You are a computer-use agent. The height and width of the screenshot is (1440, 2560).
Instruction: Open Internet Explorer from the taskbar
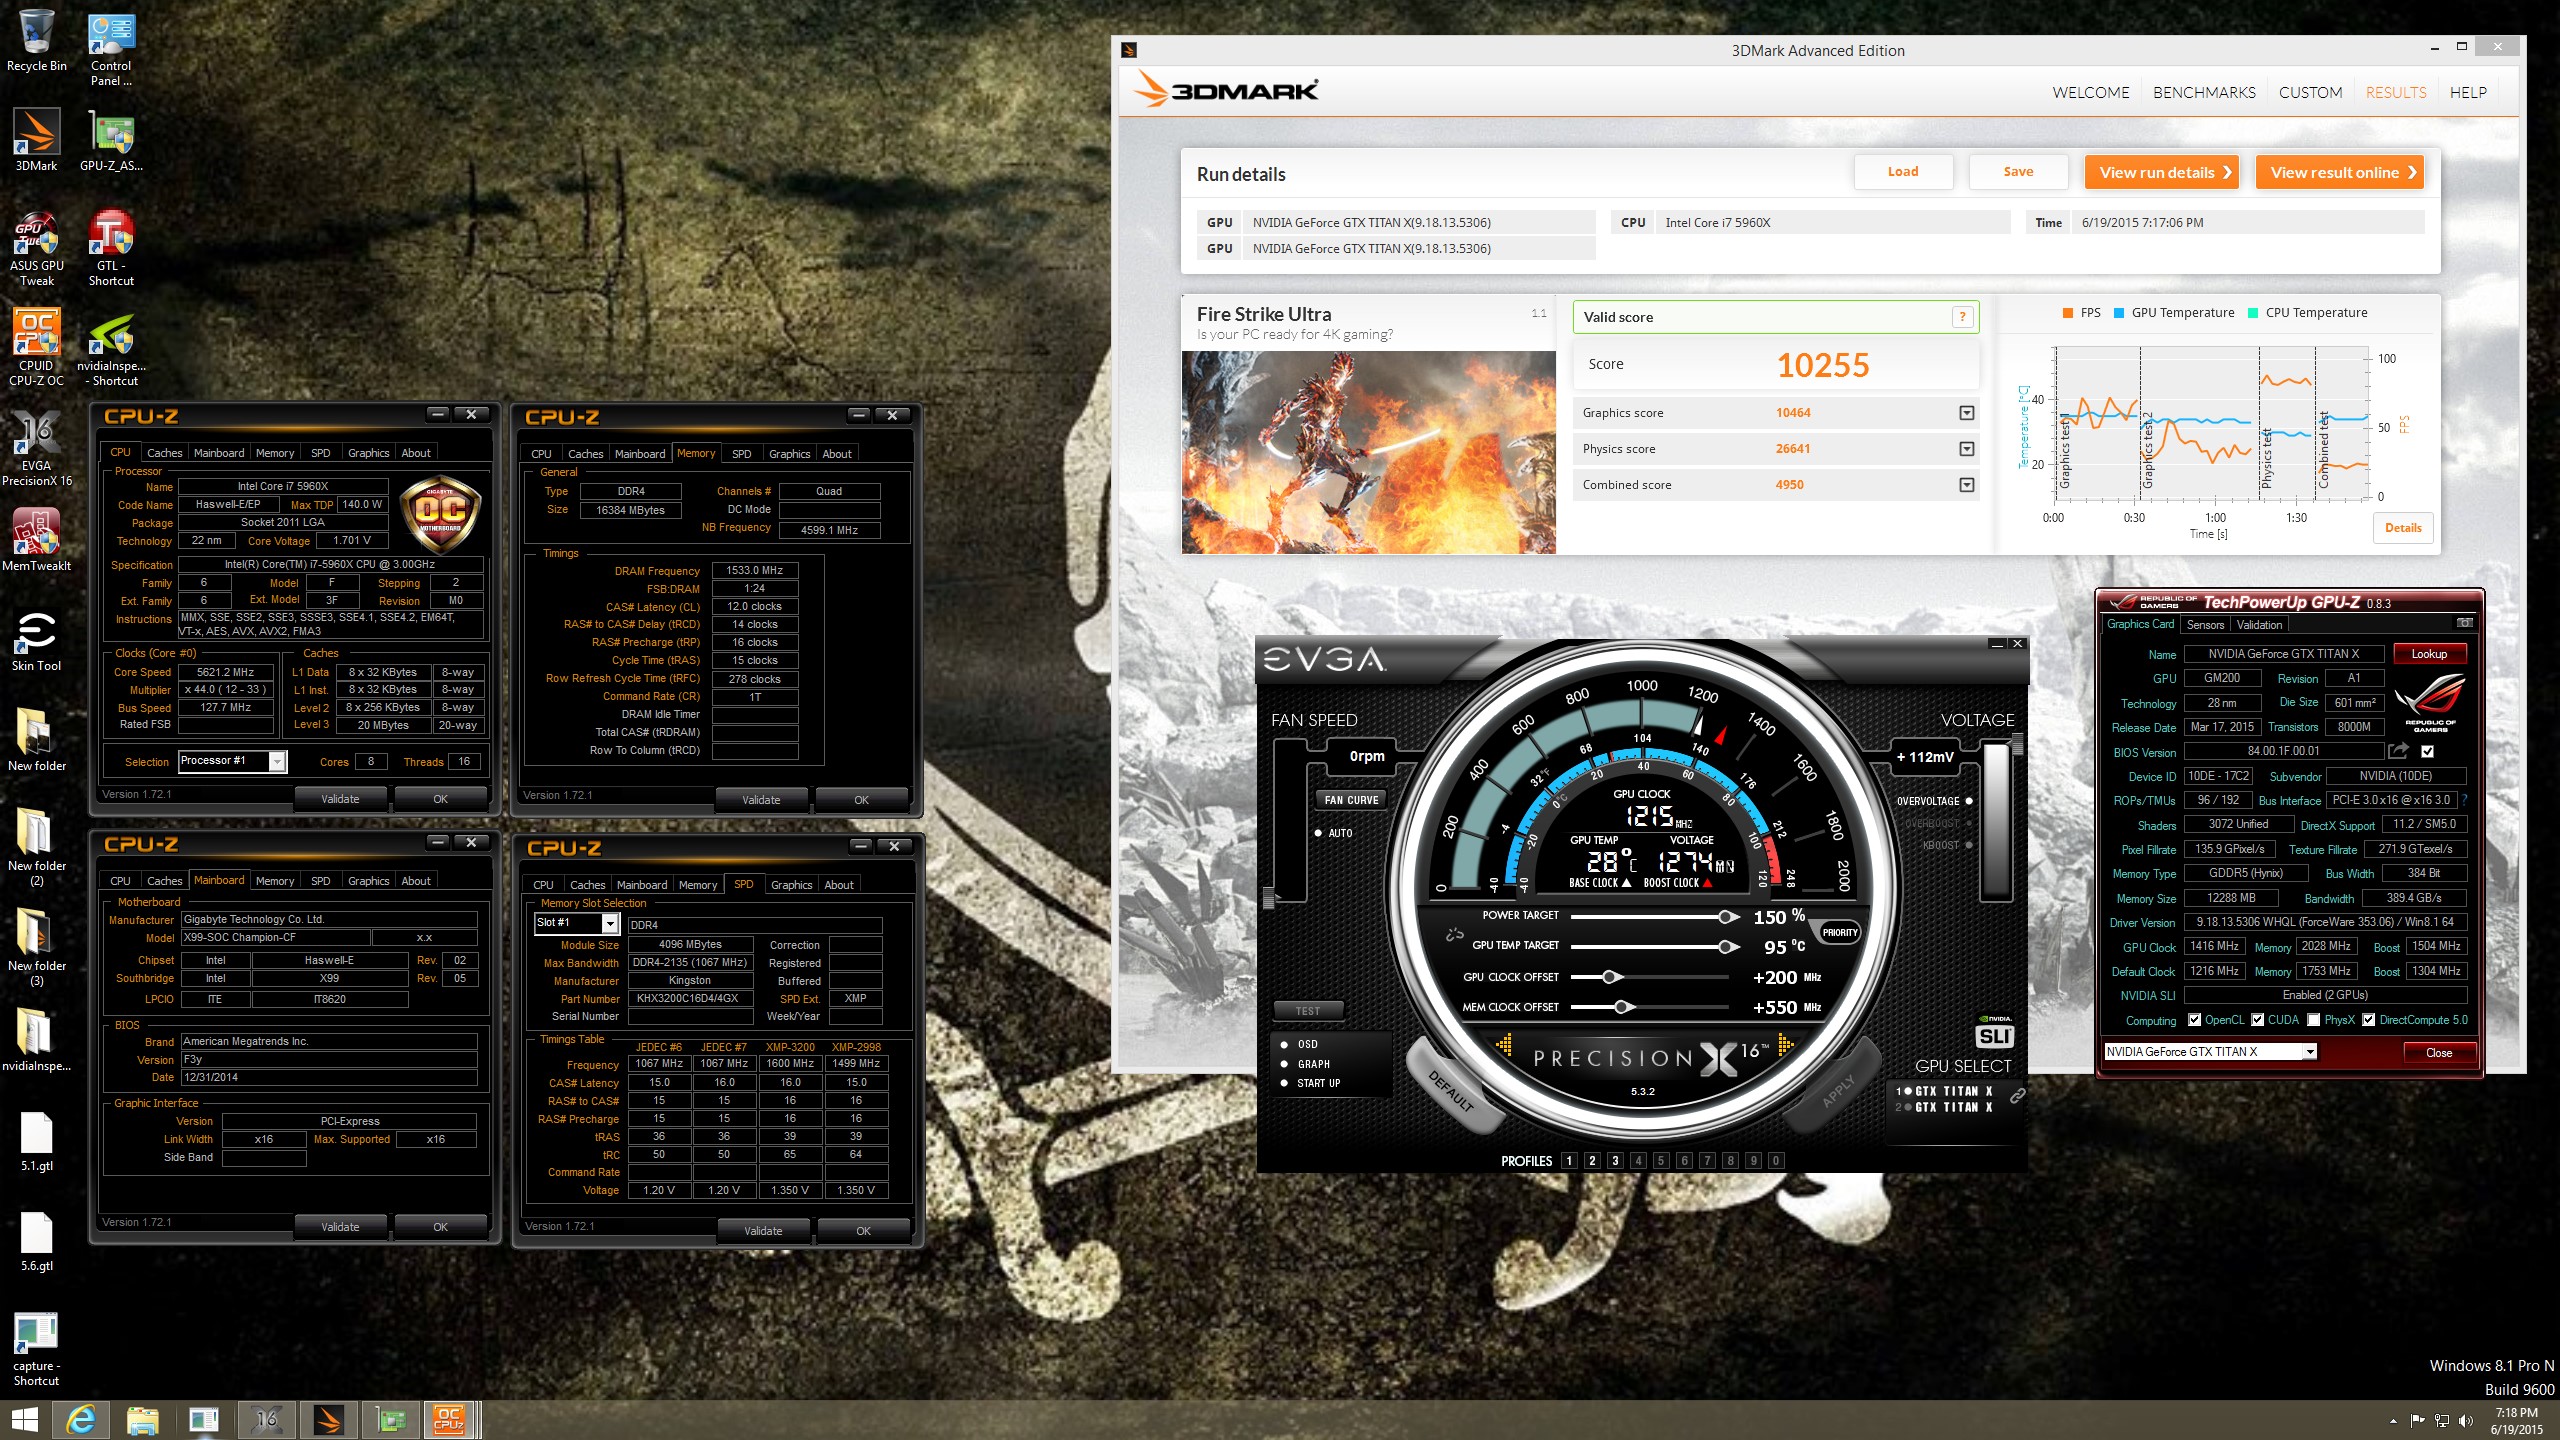(81, 1419)
